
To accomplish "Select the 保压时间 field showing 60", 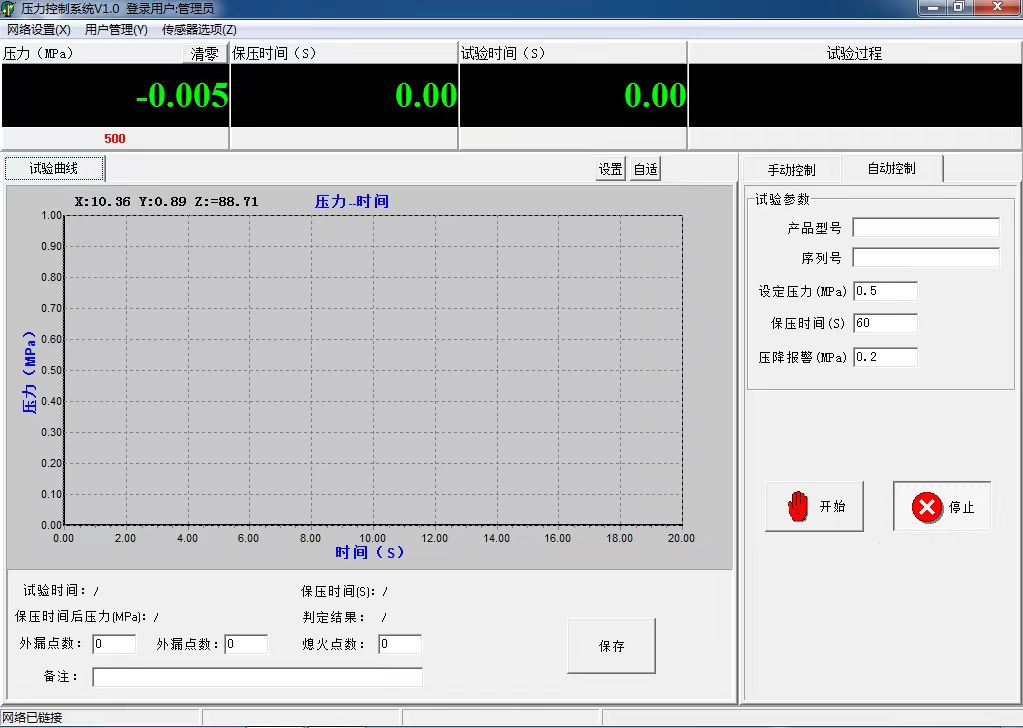I will coord(884,323).
